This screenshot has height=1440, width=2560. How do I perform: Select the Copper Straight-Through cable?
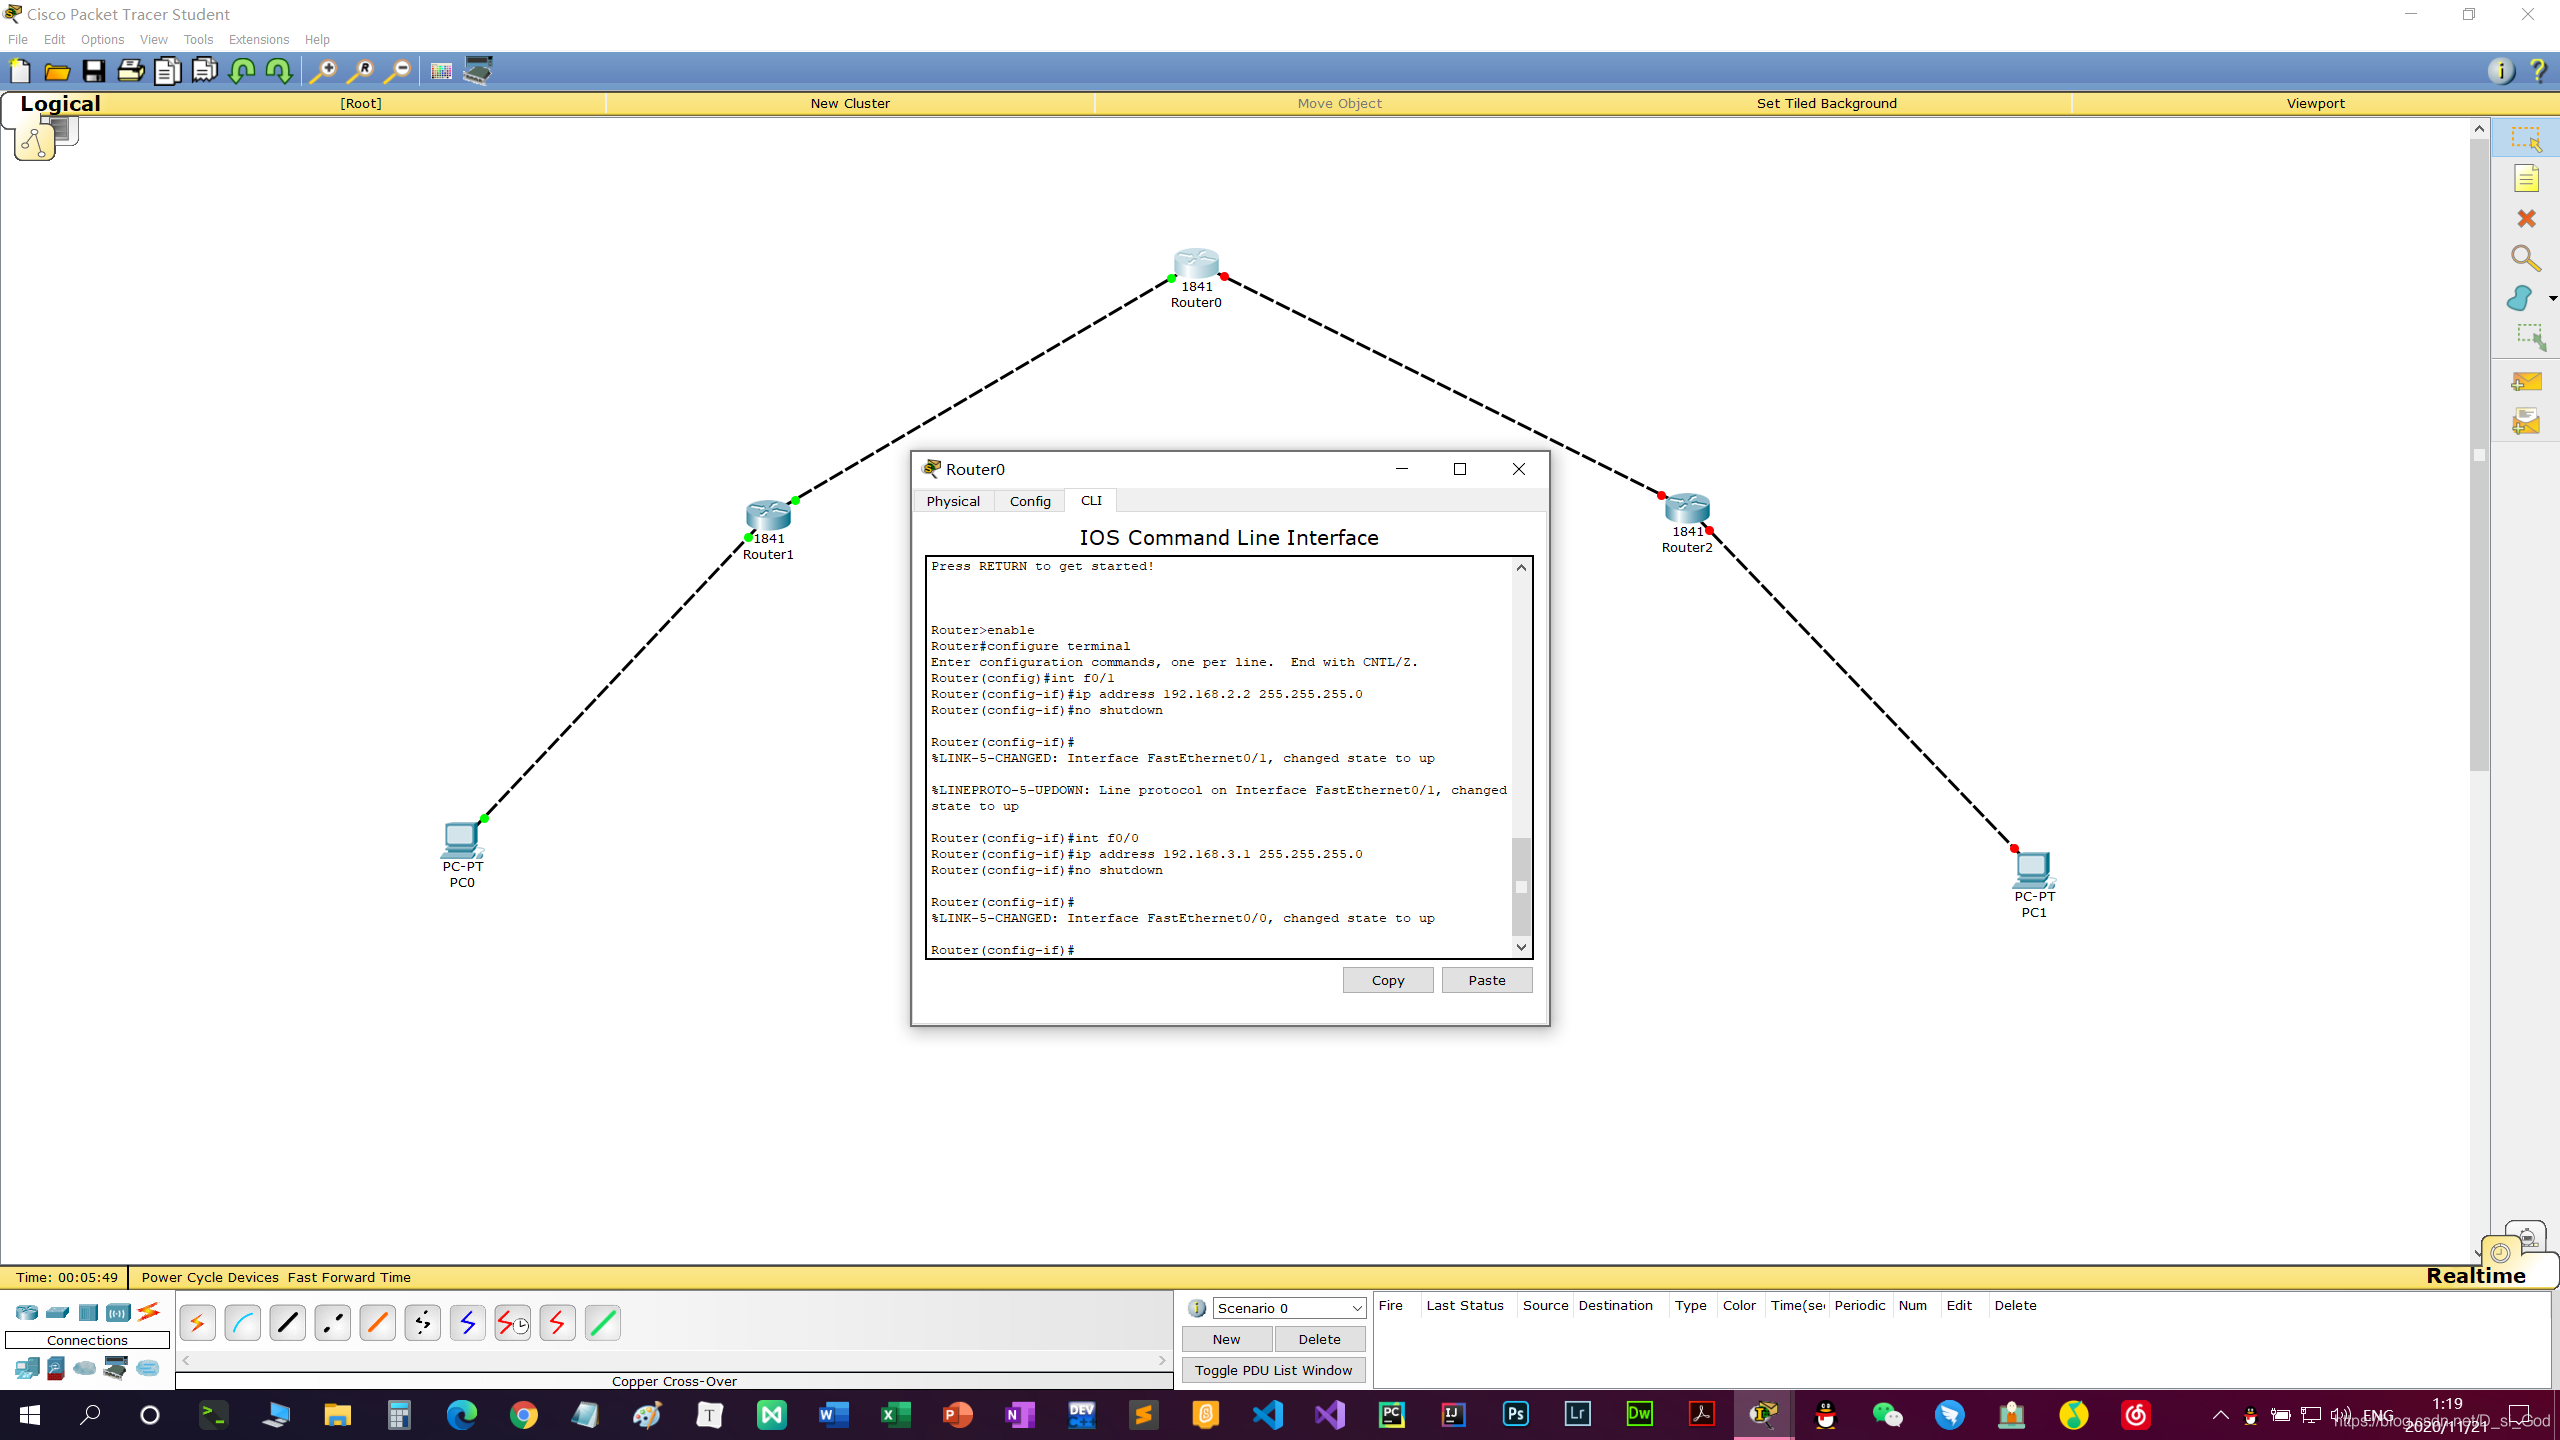click(288, 1323)
